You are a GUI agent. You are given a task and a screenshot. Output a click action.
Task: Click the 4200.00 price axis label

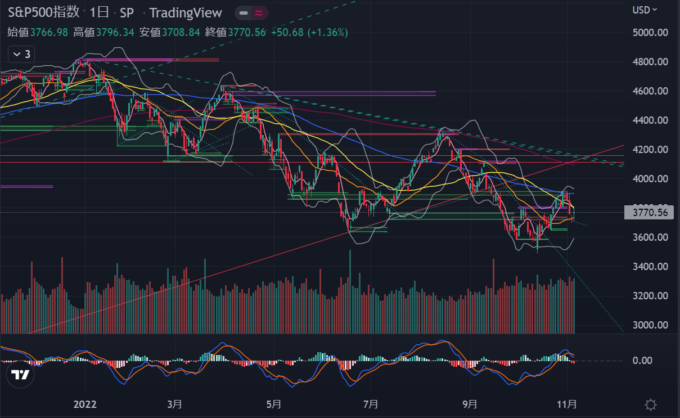(649, 150)
